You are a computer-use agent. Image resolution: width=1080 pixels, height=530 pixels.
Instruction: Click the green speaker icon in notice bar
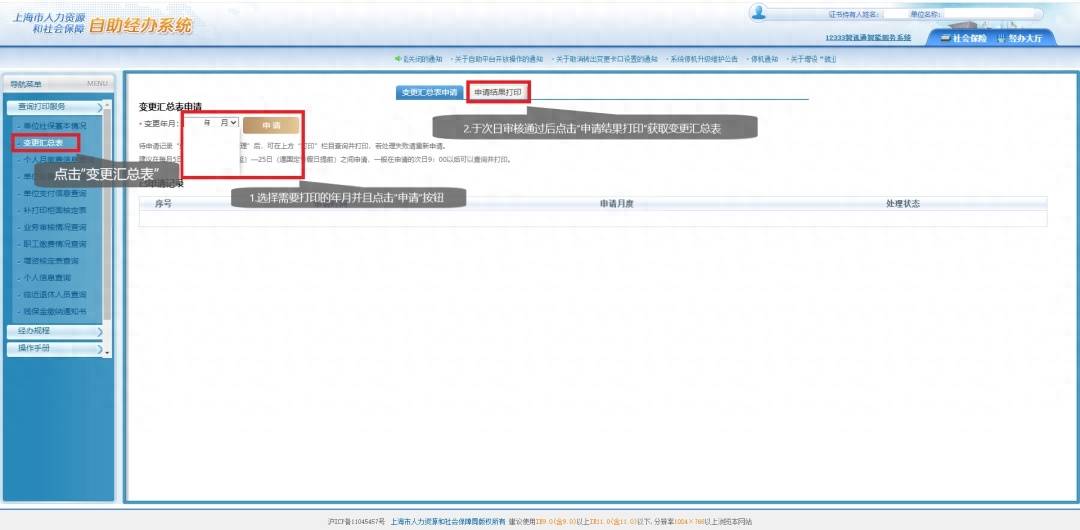pyautogui.click(x=397, y=59)
